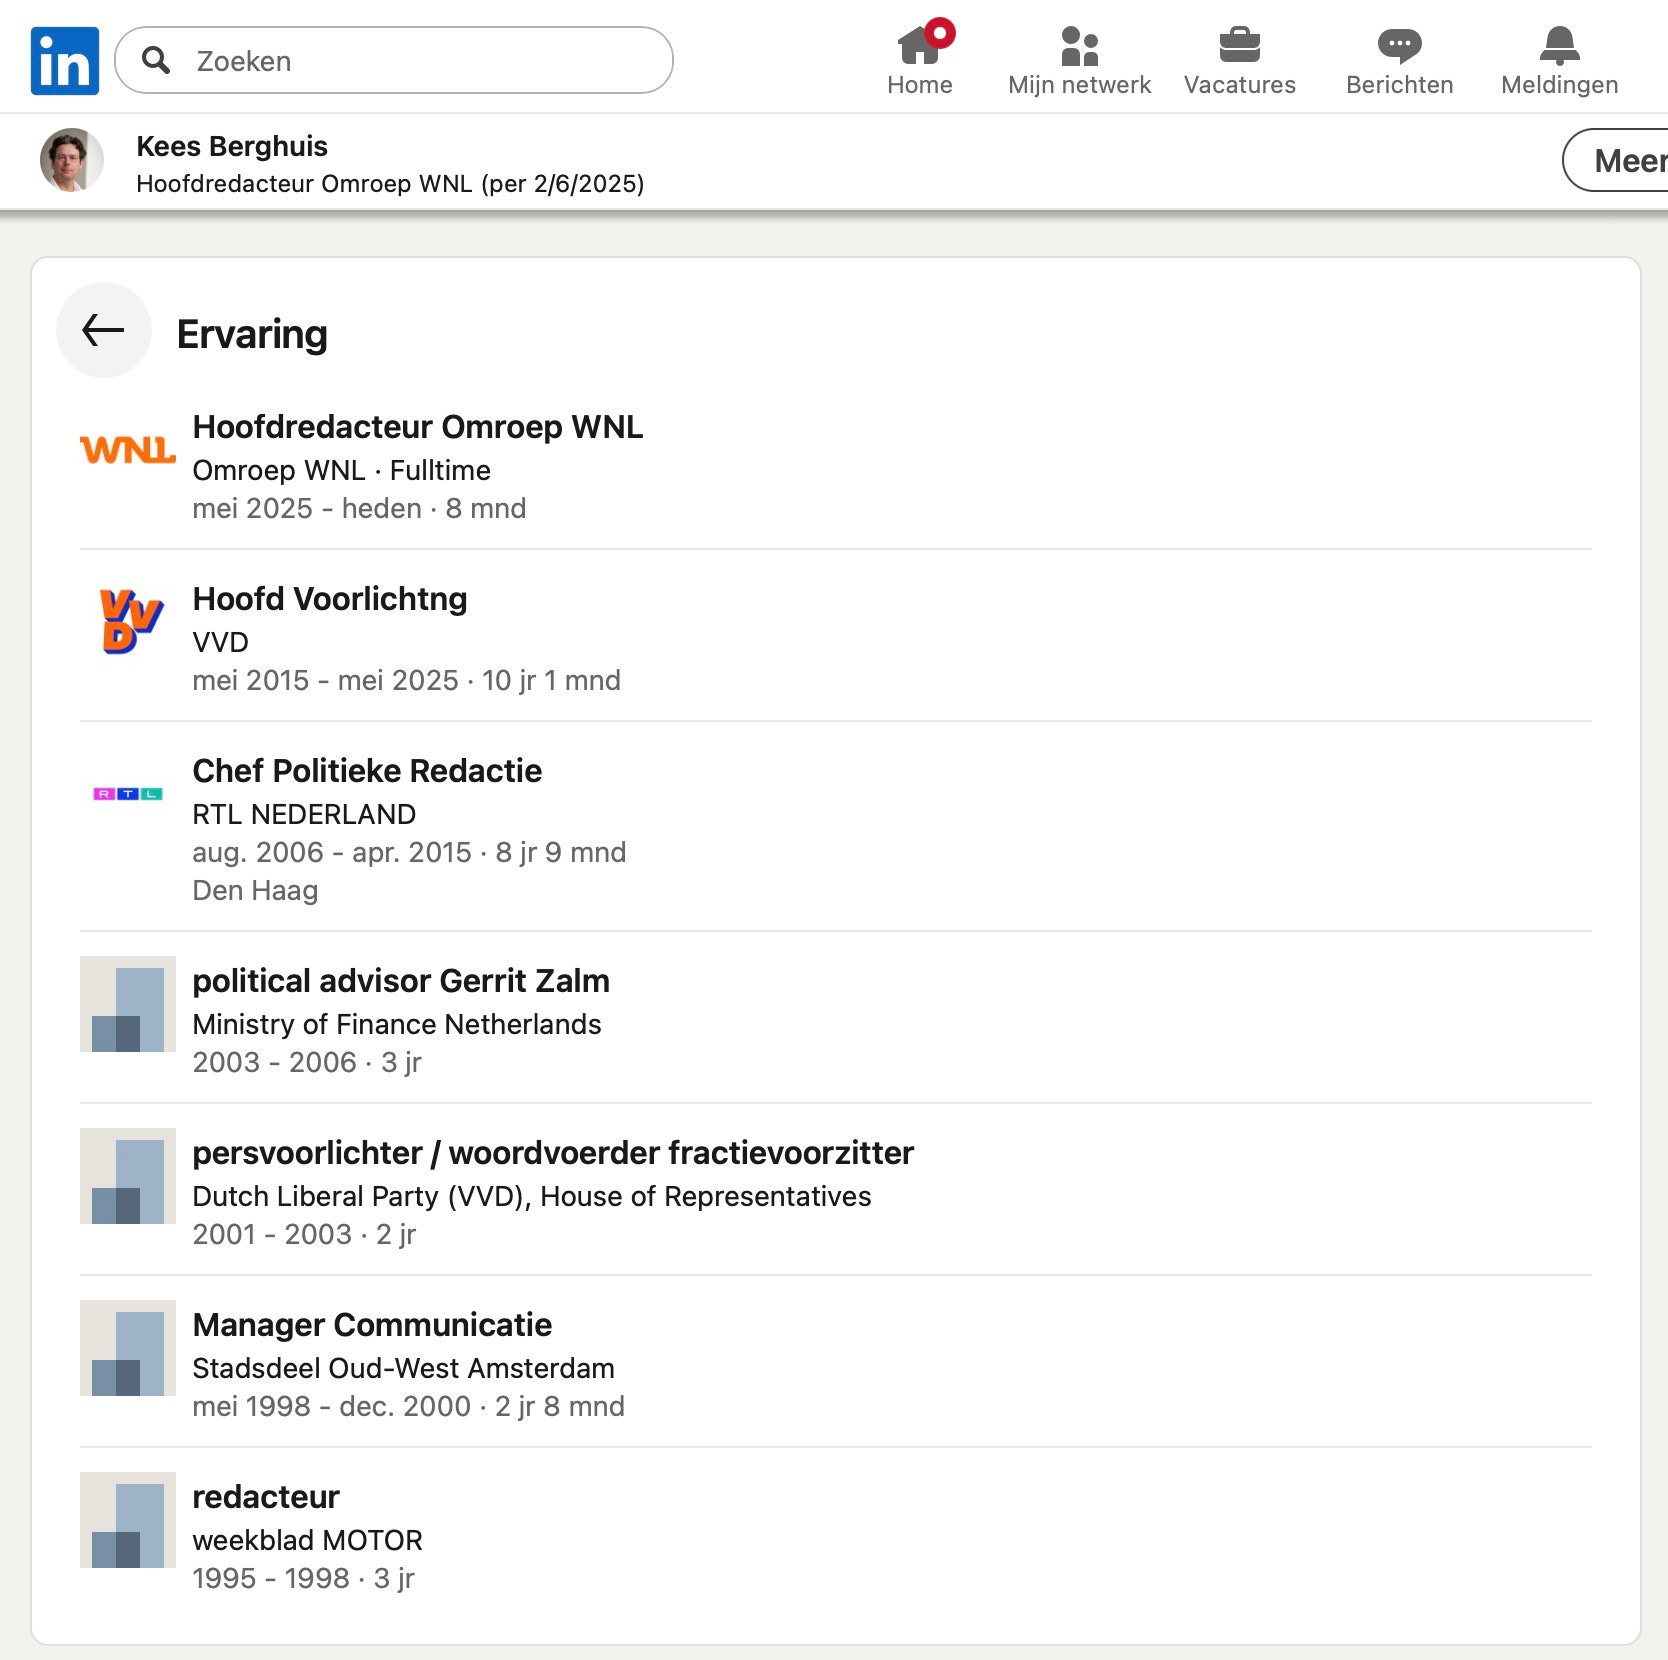
Task: Open Manager Communicatie job title
Action: [372, 1325]
